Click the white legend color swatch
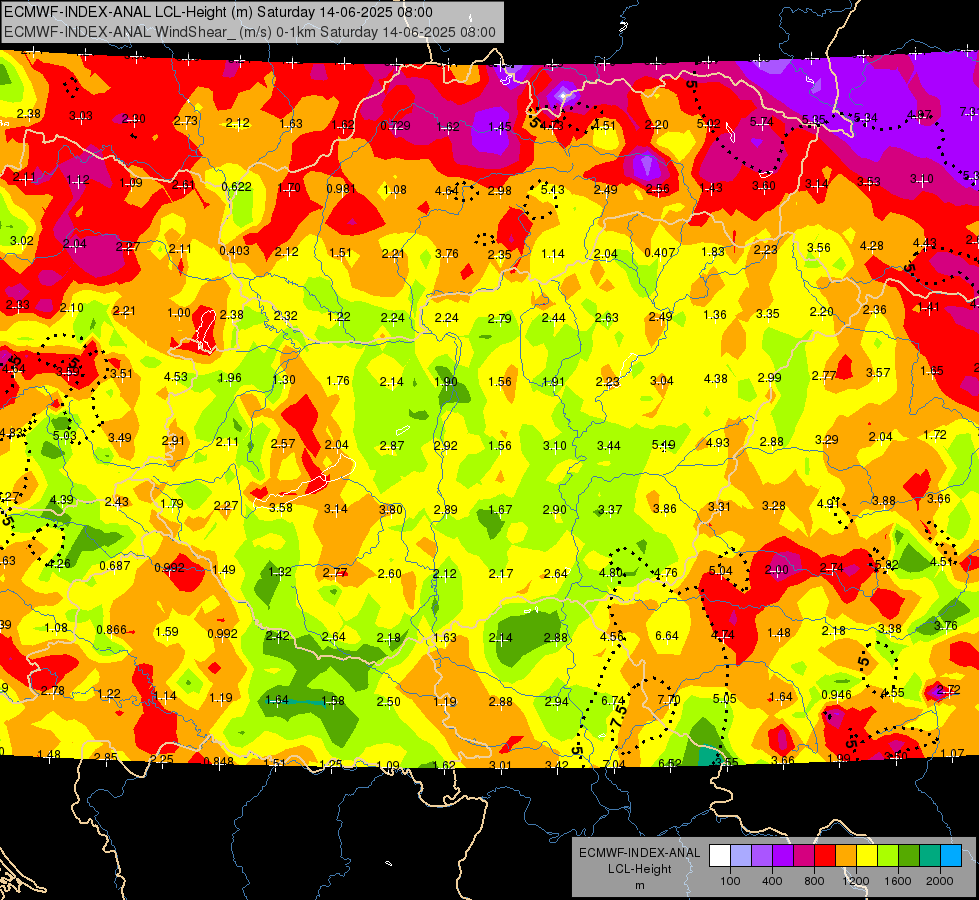Image resolution: width=979 pixels, height=900 pixels. pos(720,856)
